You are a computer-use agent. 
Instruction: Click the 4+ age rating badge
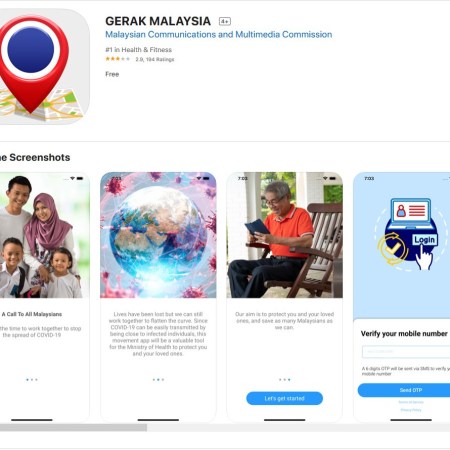pos(225,21)
